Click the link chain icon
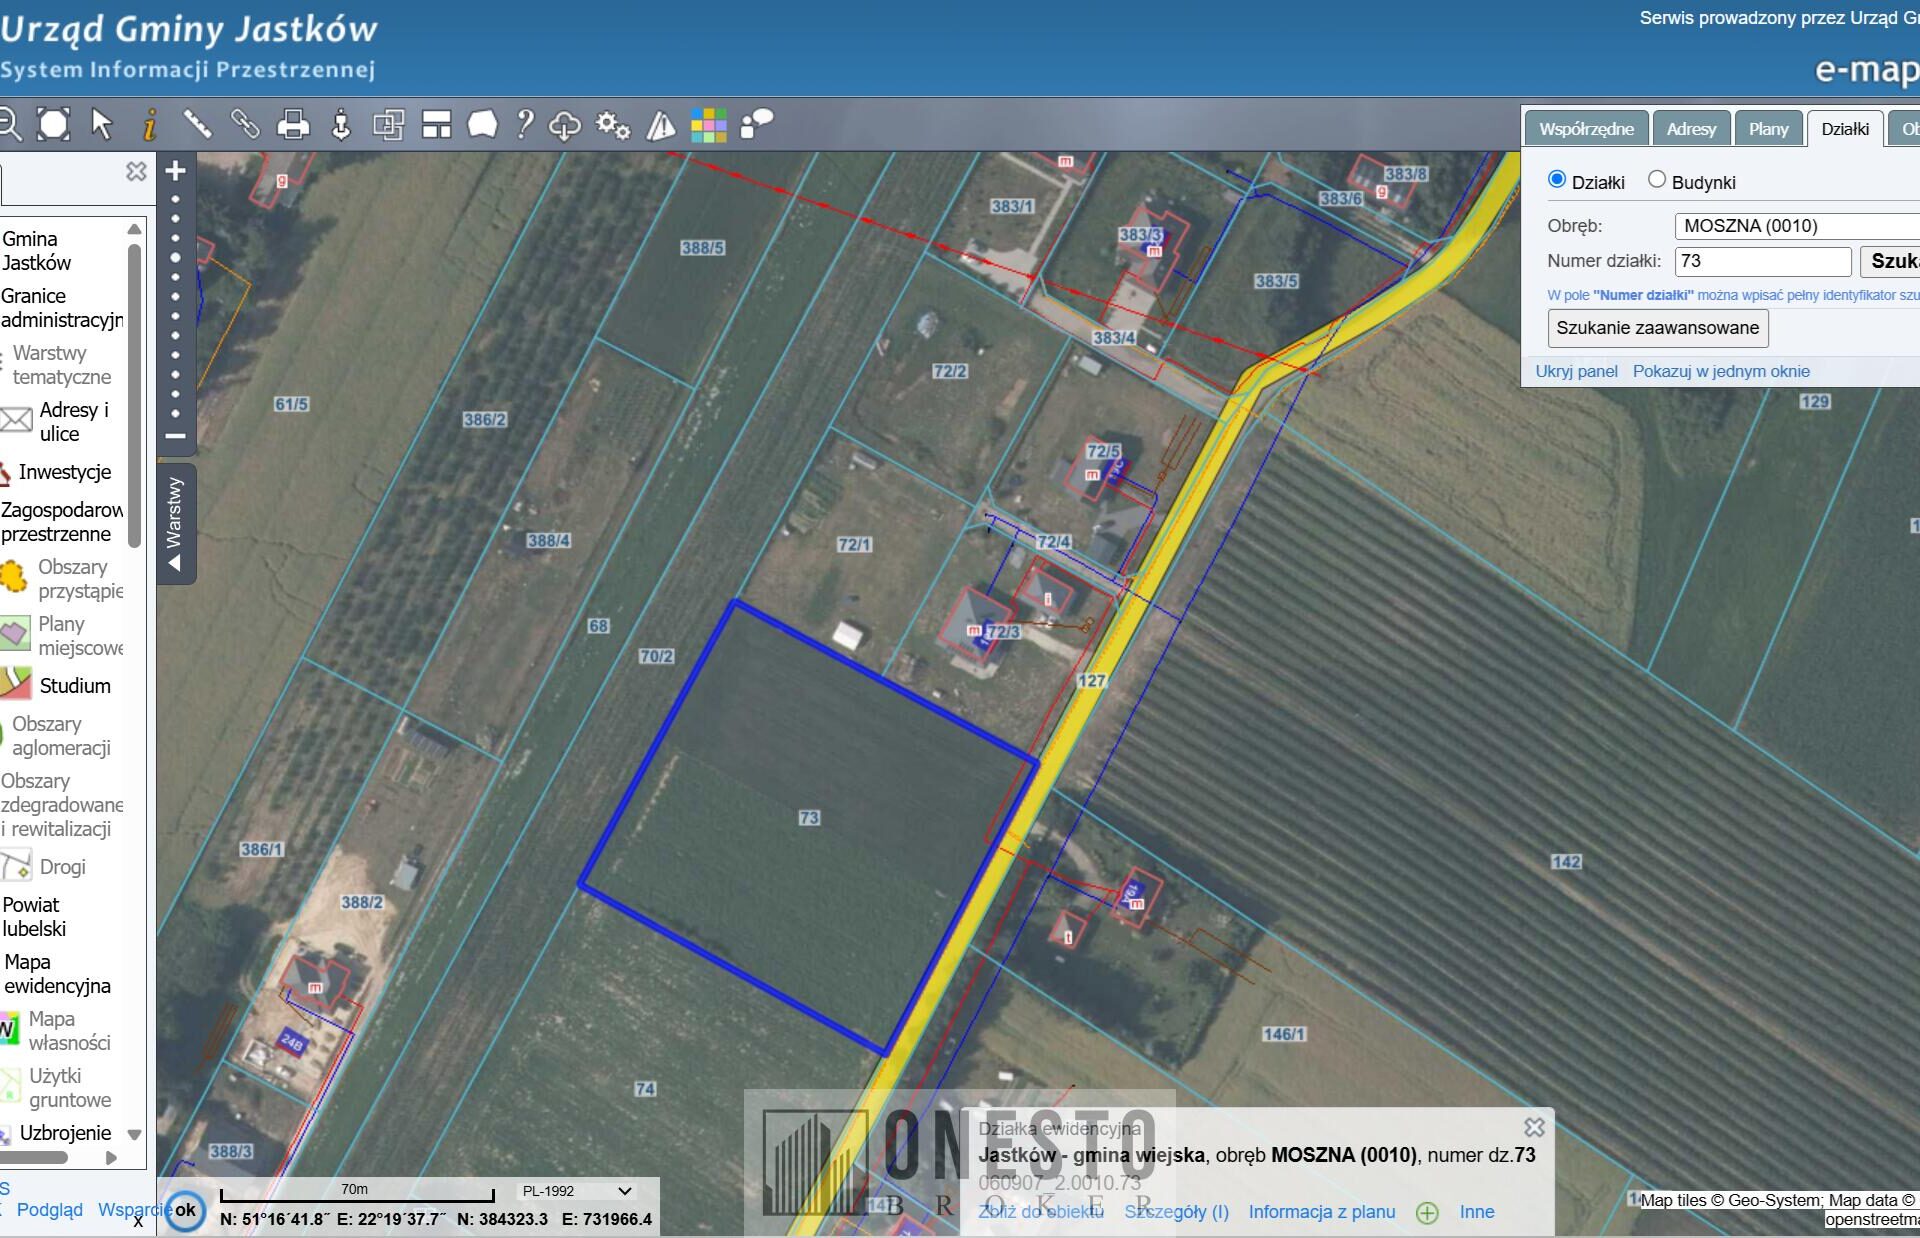 pyautogui.click(x=245, y=124)
